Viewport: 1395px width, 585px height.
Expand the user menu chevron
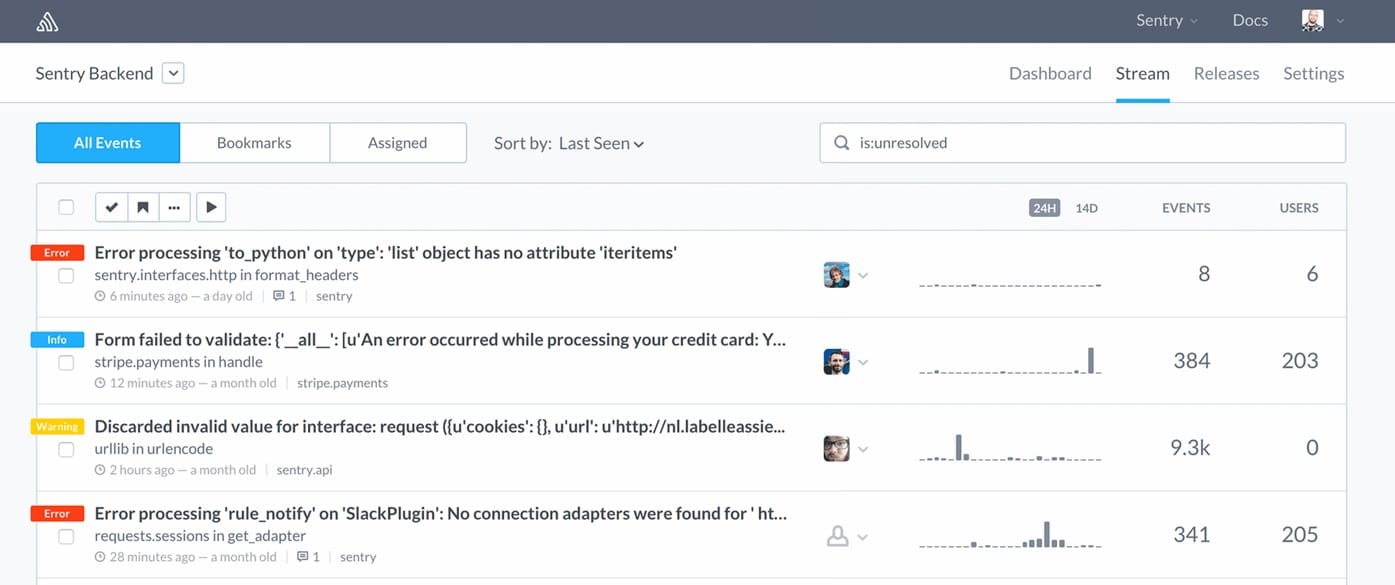pos(1340,21)
